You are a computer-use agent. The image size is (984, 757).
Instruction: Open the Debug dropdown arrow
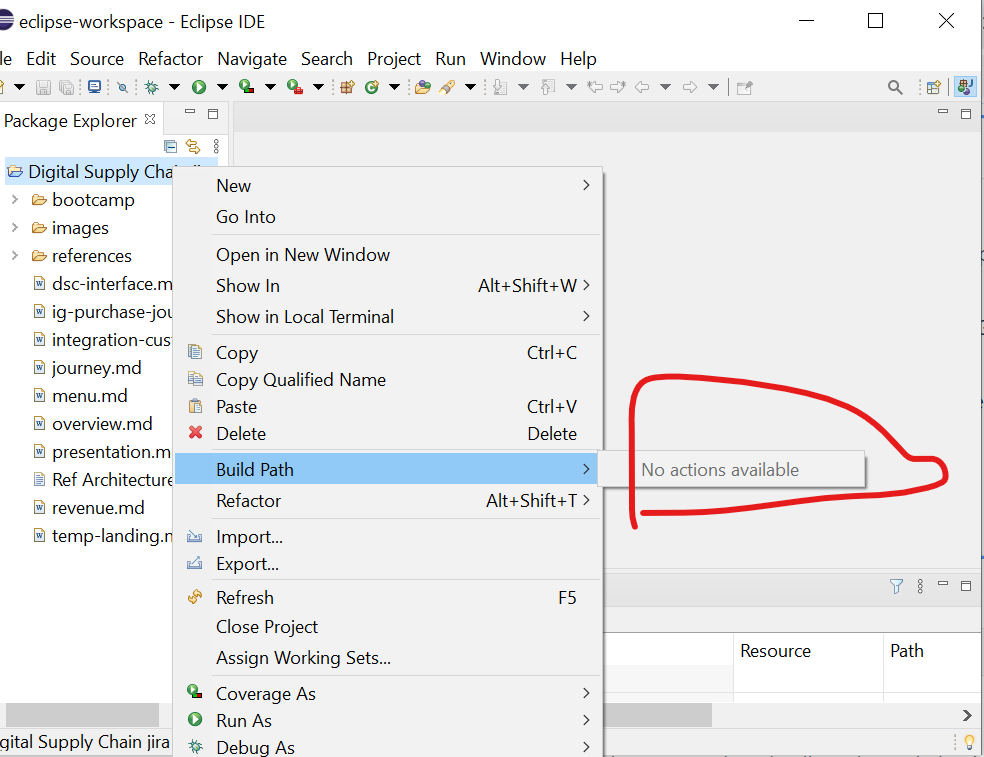174,87
